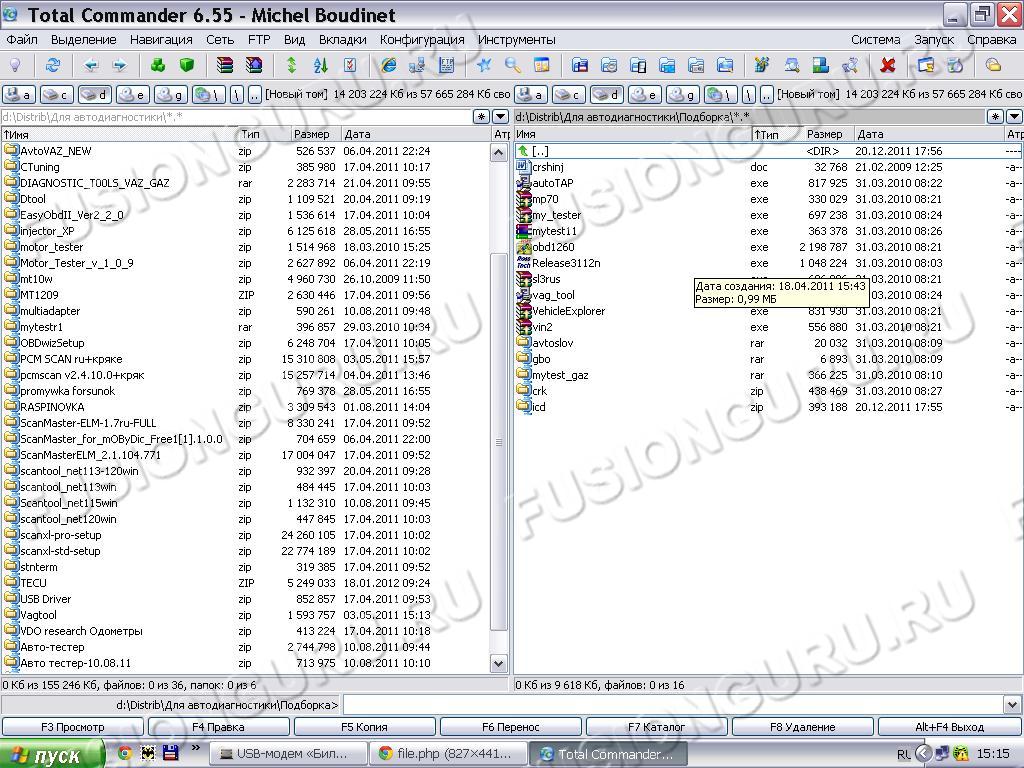Open the Файл menu
The height and width of the screenshot is (768, 1024).
pos(22,40)
